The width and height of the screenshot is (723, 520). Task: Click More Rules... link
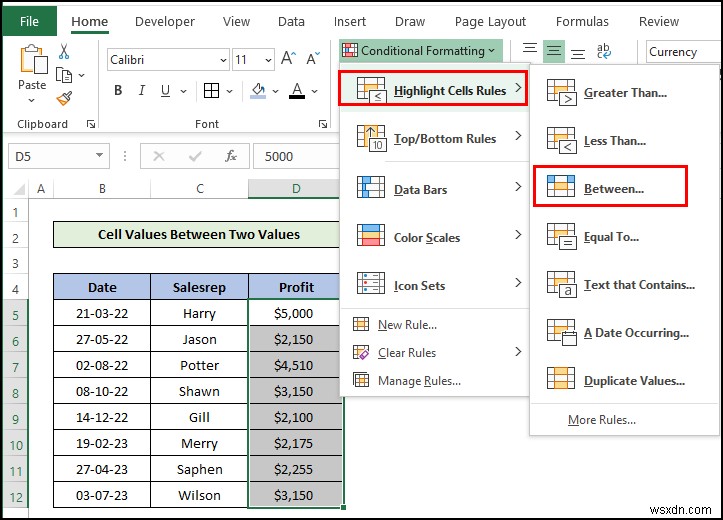[602, 420]
